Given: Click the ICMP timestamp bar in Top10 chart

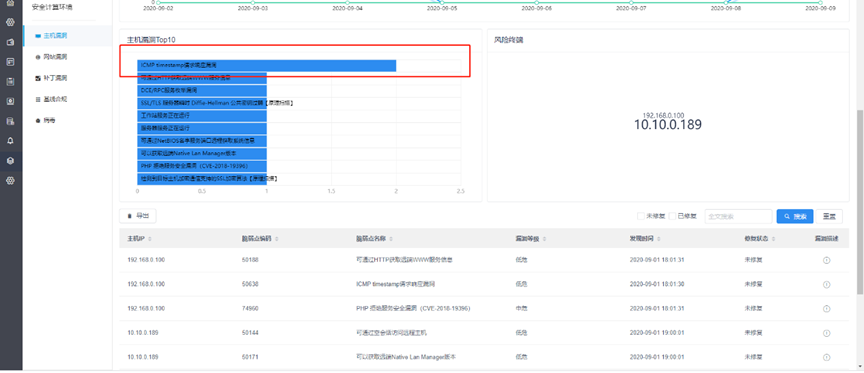Looking at the screenshot, I should tap(267, 66).
